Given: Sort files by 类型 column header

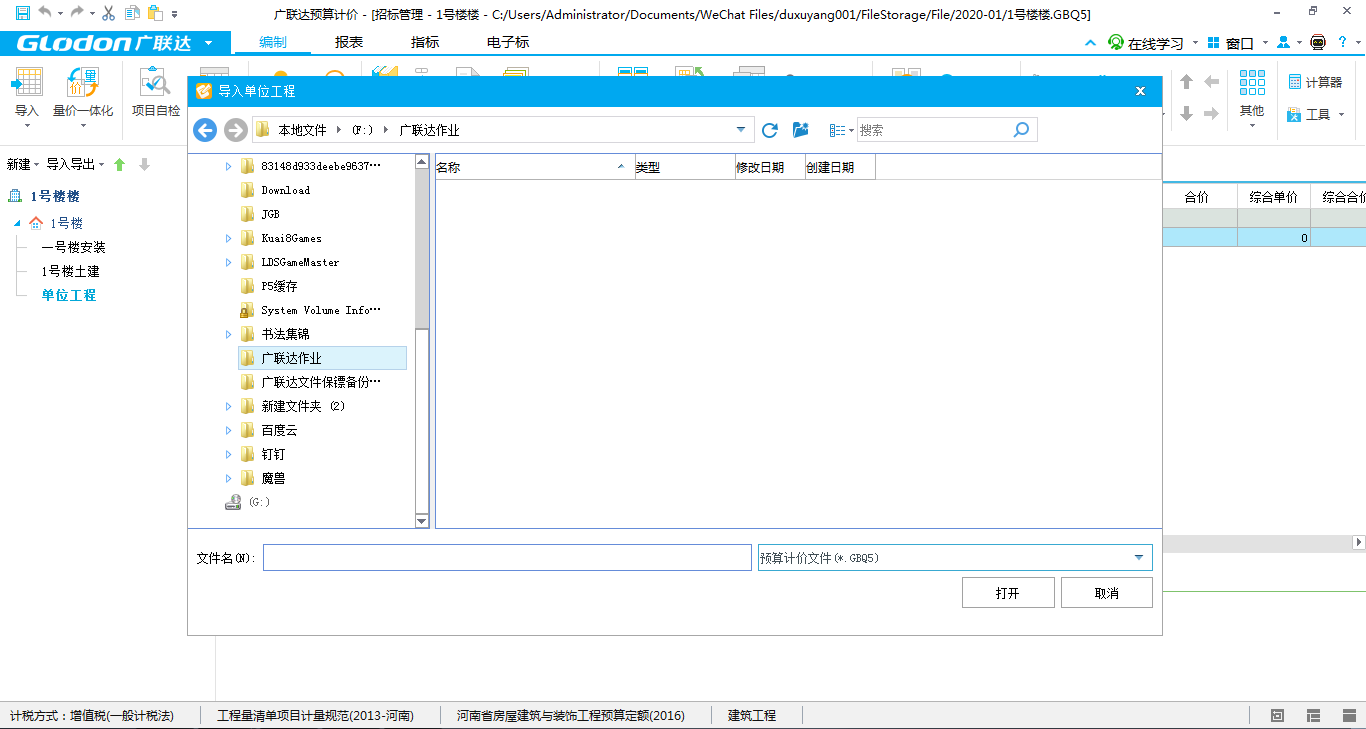Looking at the screenshot, I should pos(685,167).
